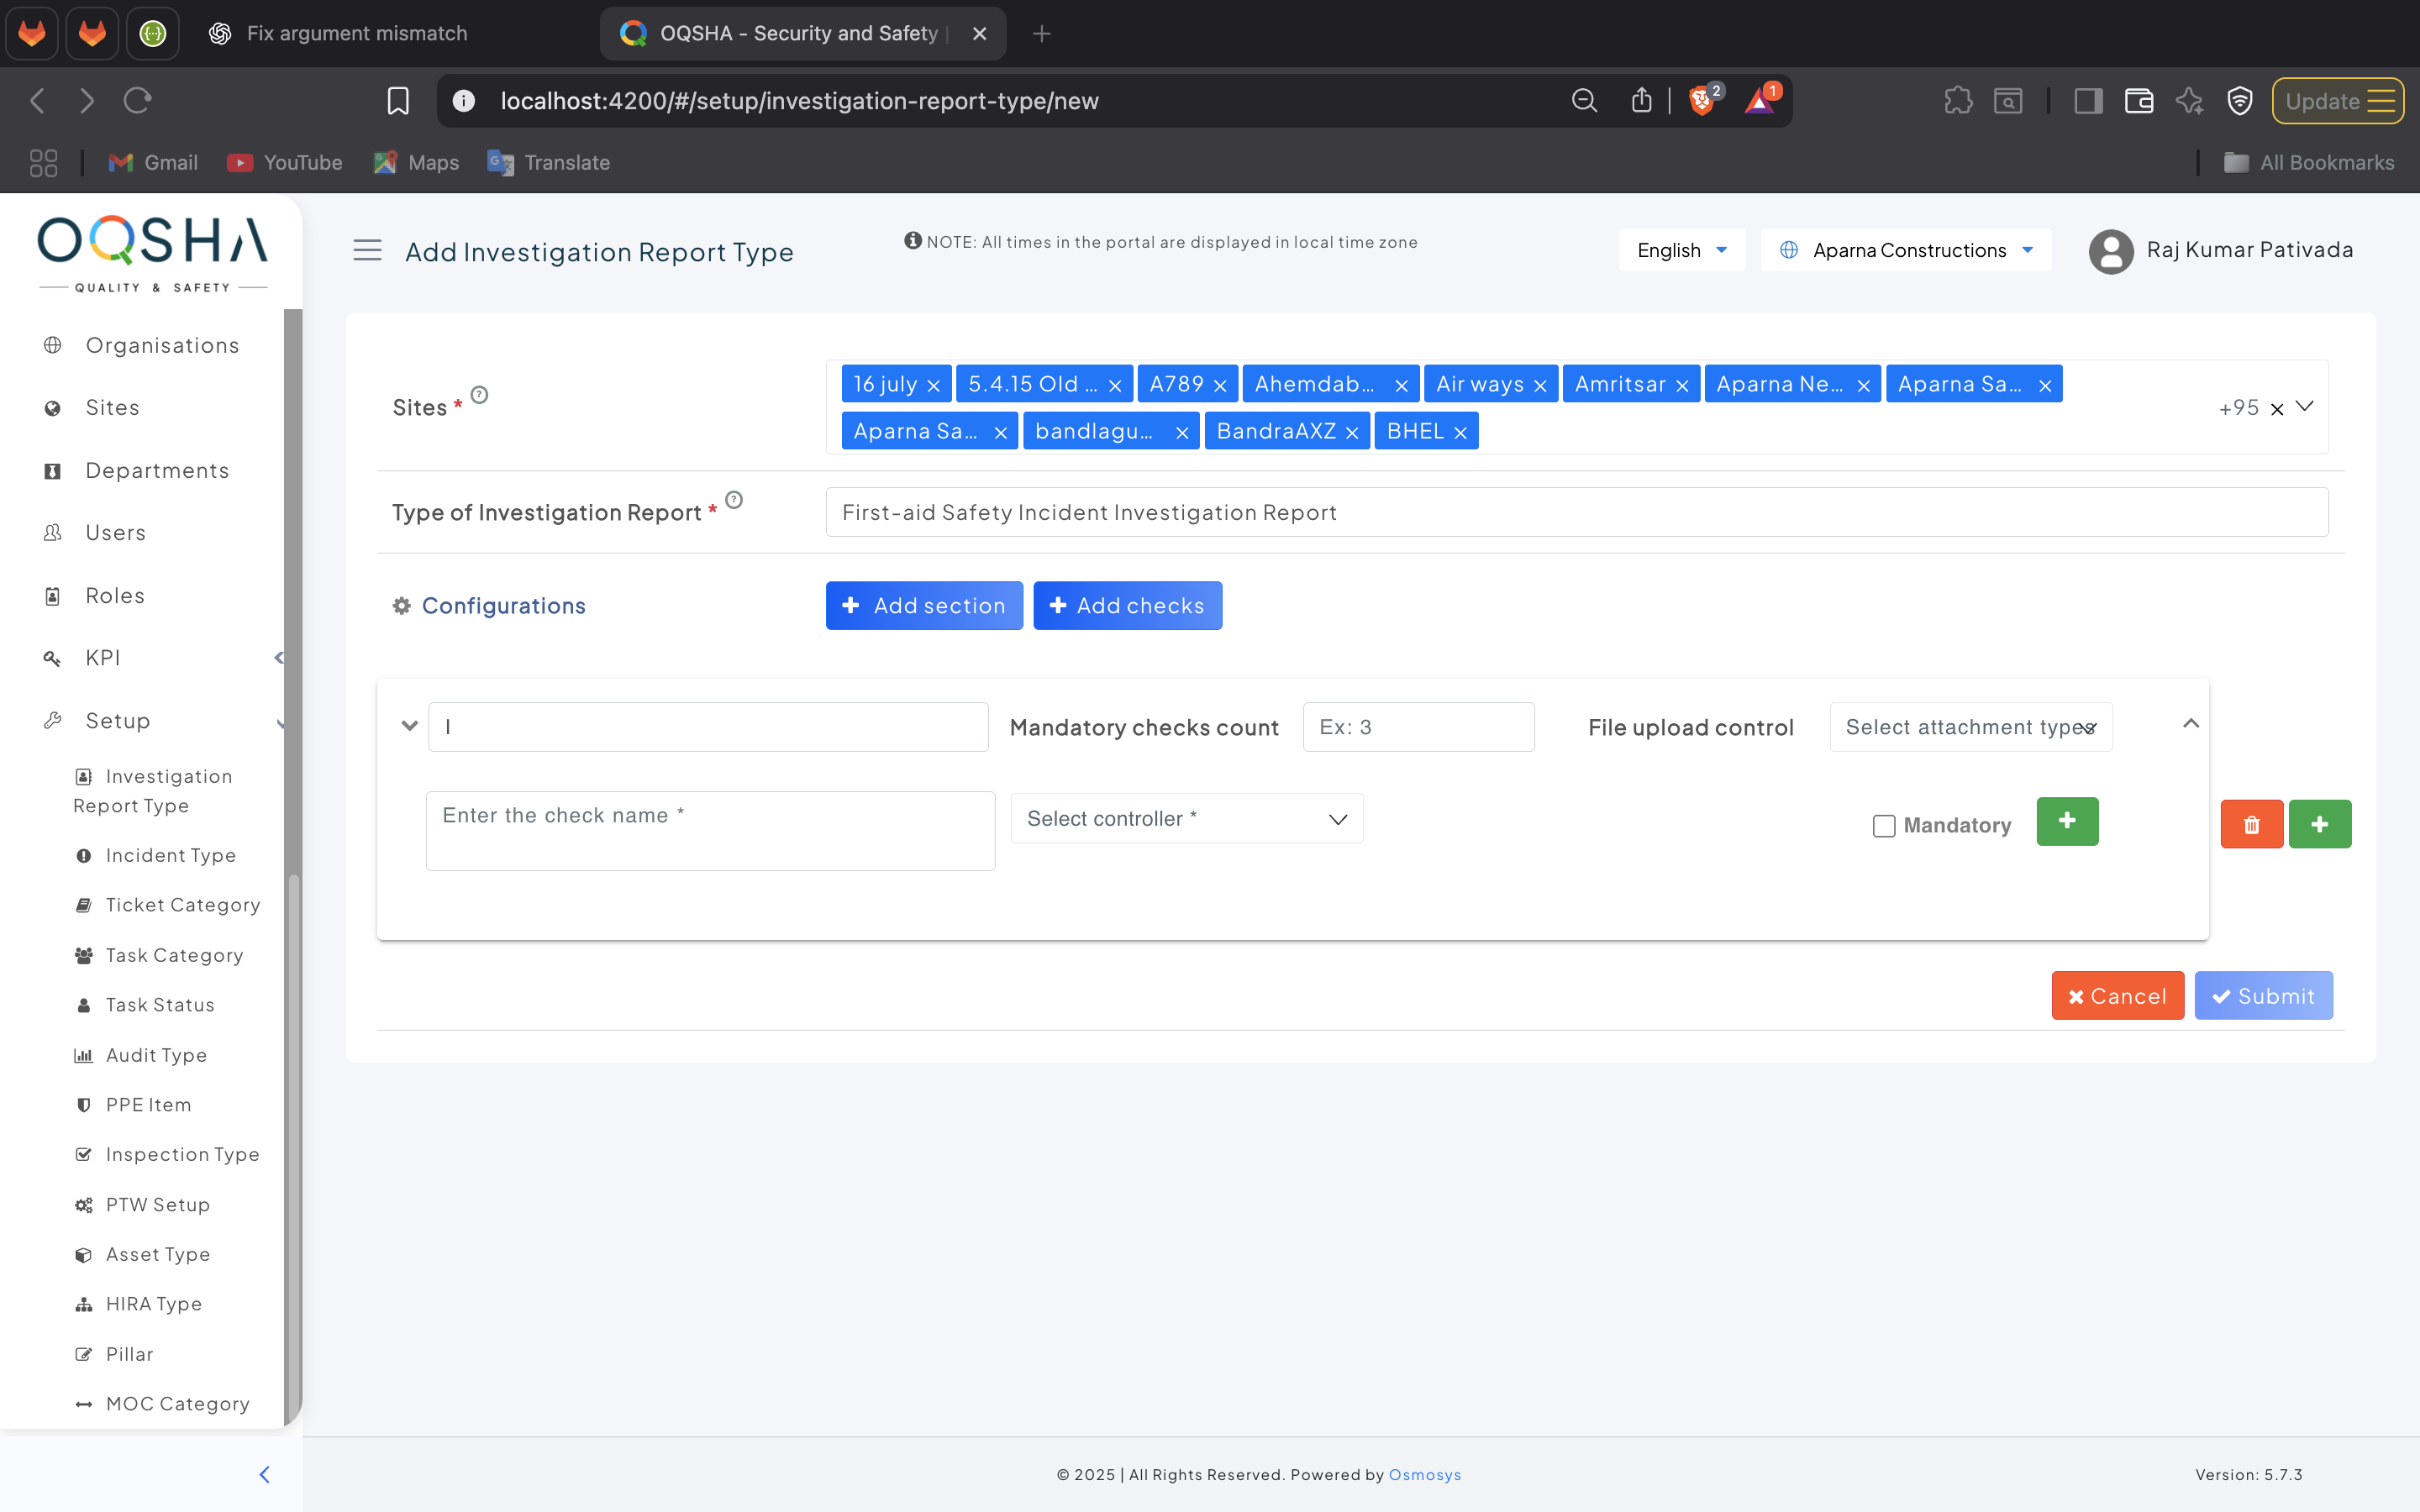Open Select controller dropdown

pos(1186,819)
